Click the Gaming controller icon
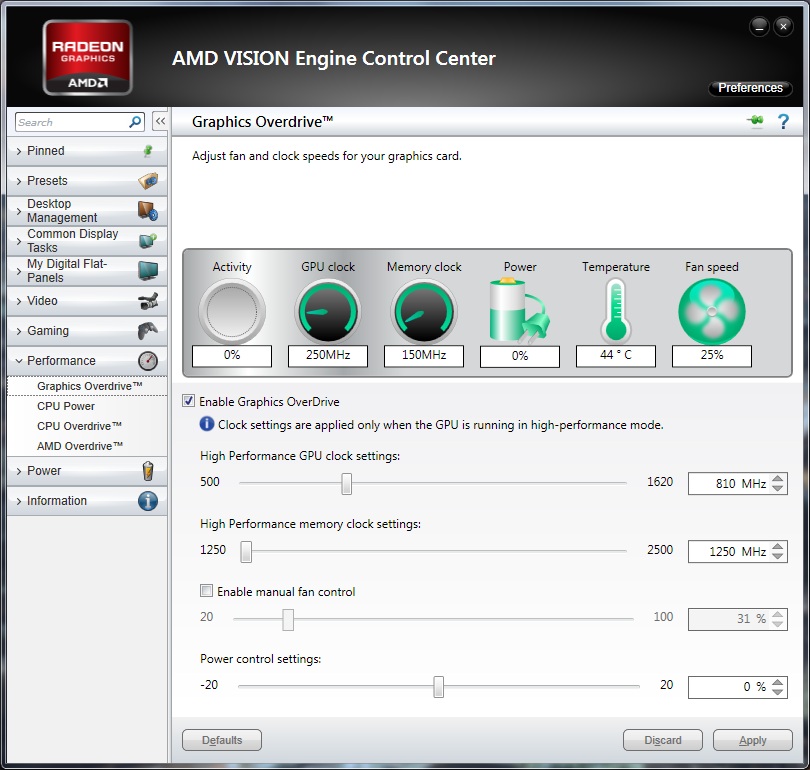Image resolution: width=810 pixels, height=770 pixels. click(x=148, y=331)
